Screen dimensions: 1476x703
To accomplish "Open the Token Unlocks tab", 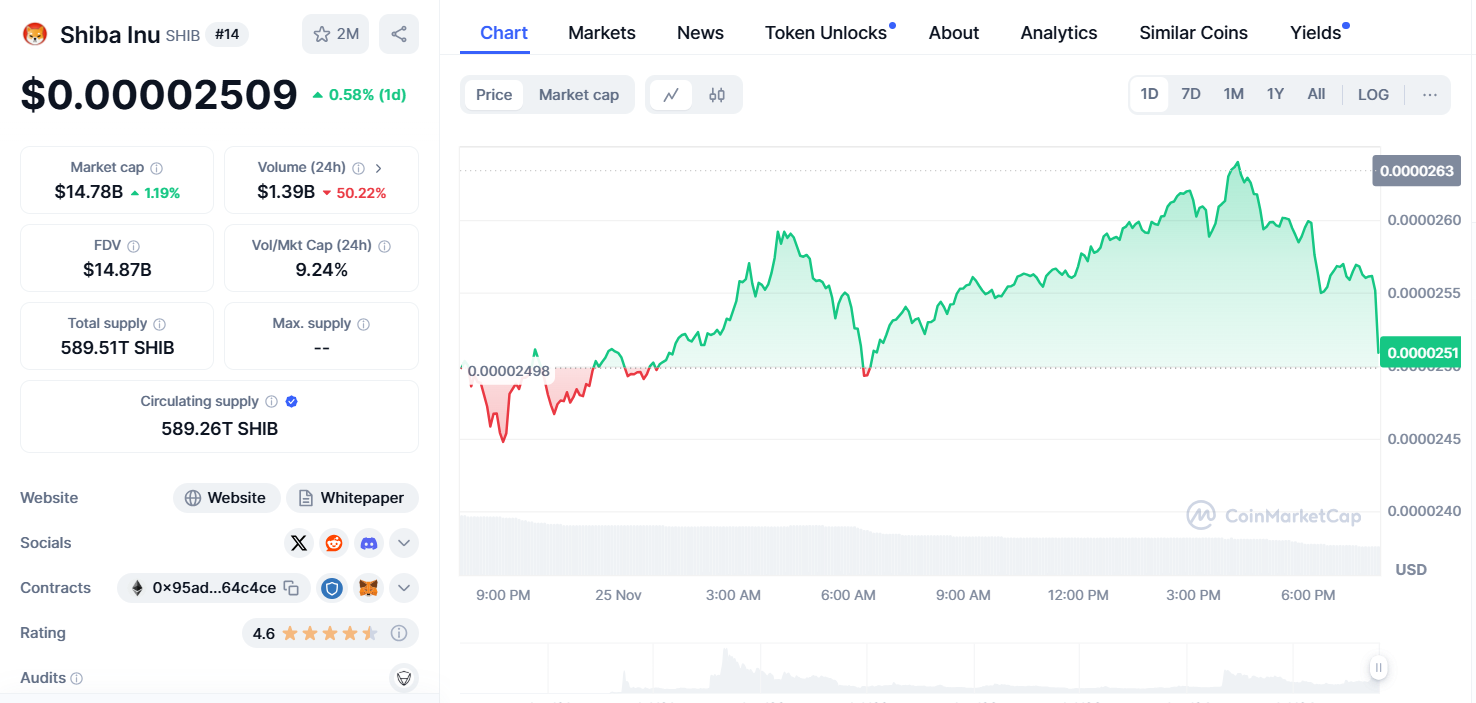I will pos(825,33).
